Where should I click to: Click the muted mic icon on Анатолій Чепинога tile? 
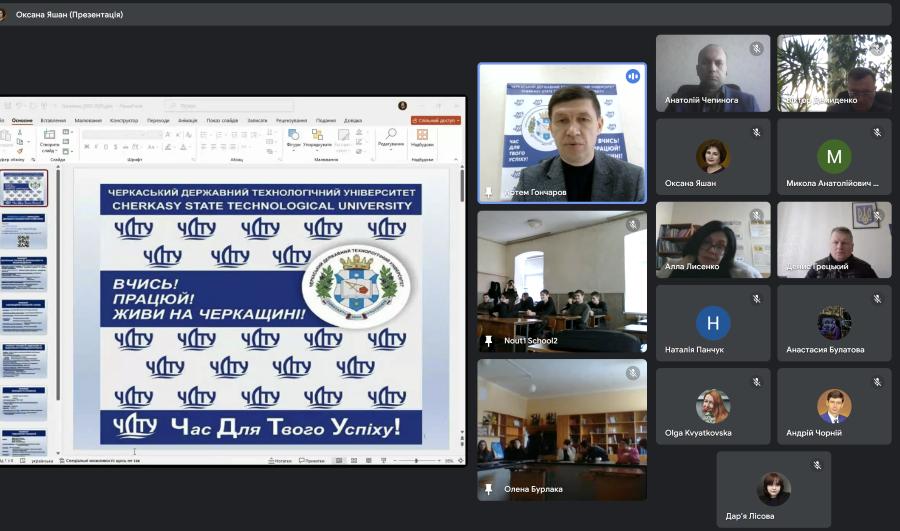pyautogui.click(x=757, y=49)
